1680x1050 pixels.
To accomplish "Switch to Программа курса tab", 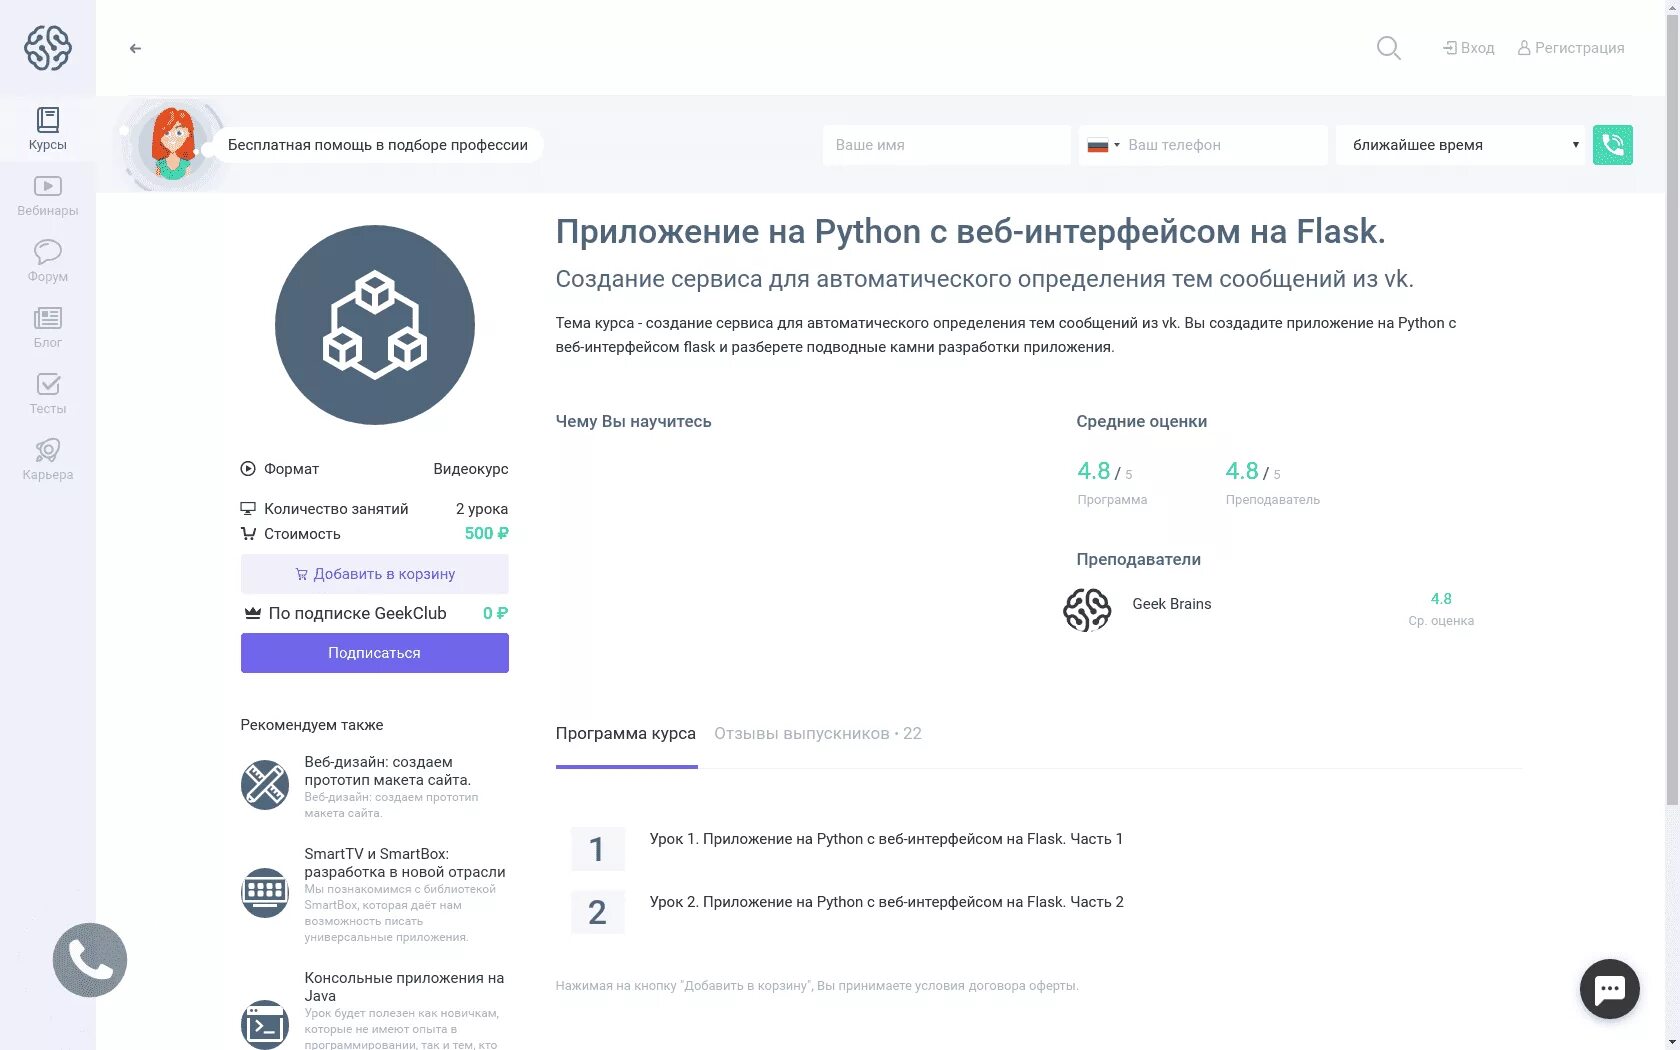I will [626, 733].
